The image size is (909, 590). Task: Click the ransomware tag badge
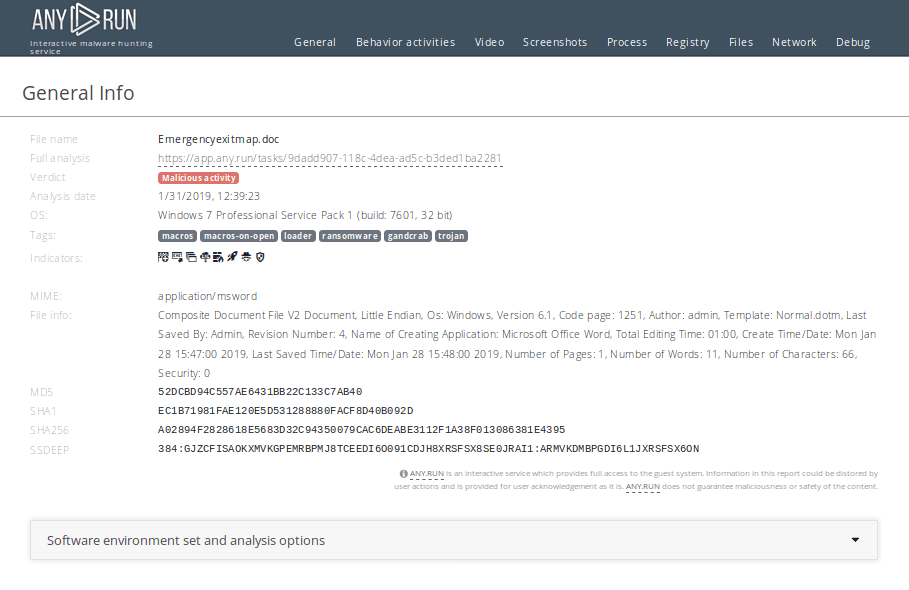(350, 236)
